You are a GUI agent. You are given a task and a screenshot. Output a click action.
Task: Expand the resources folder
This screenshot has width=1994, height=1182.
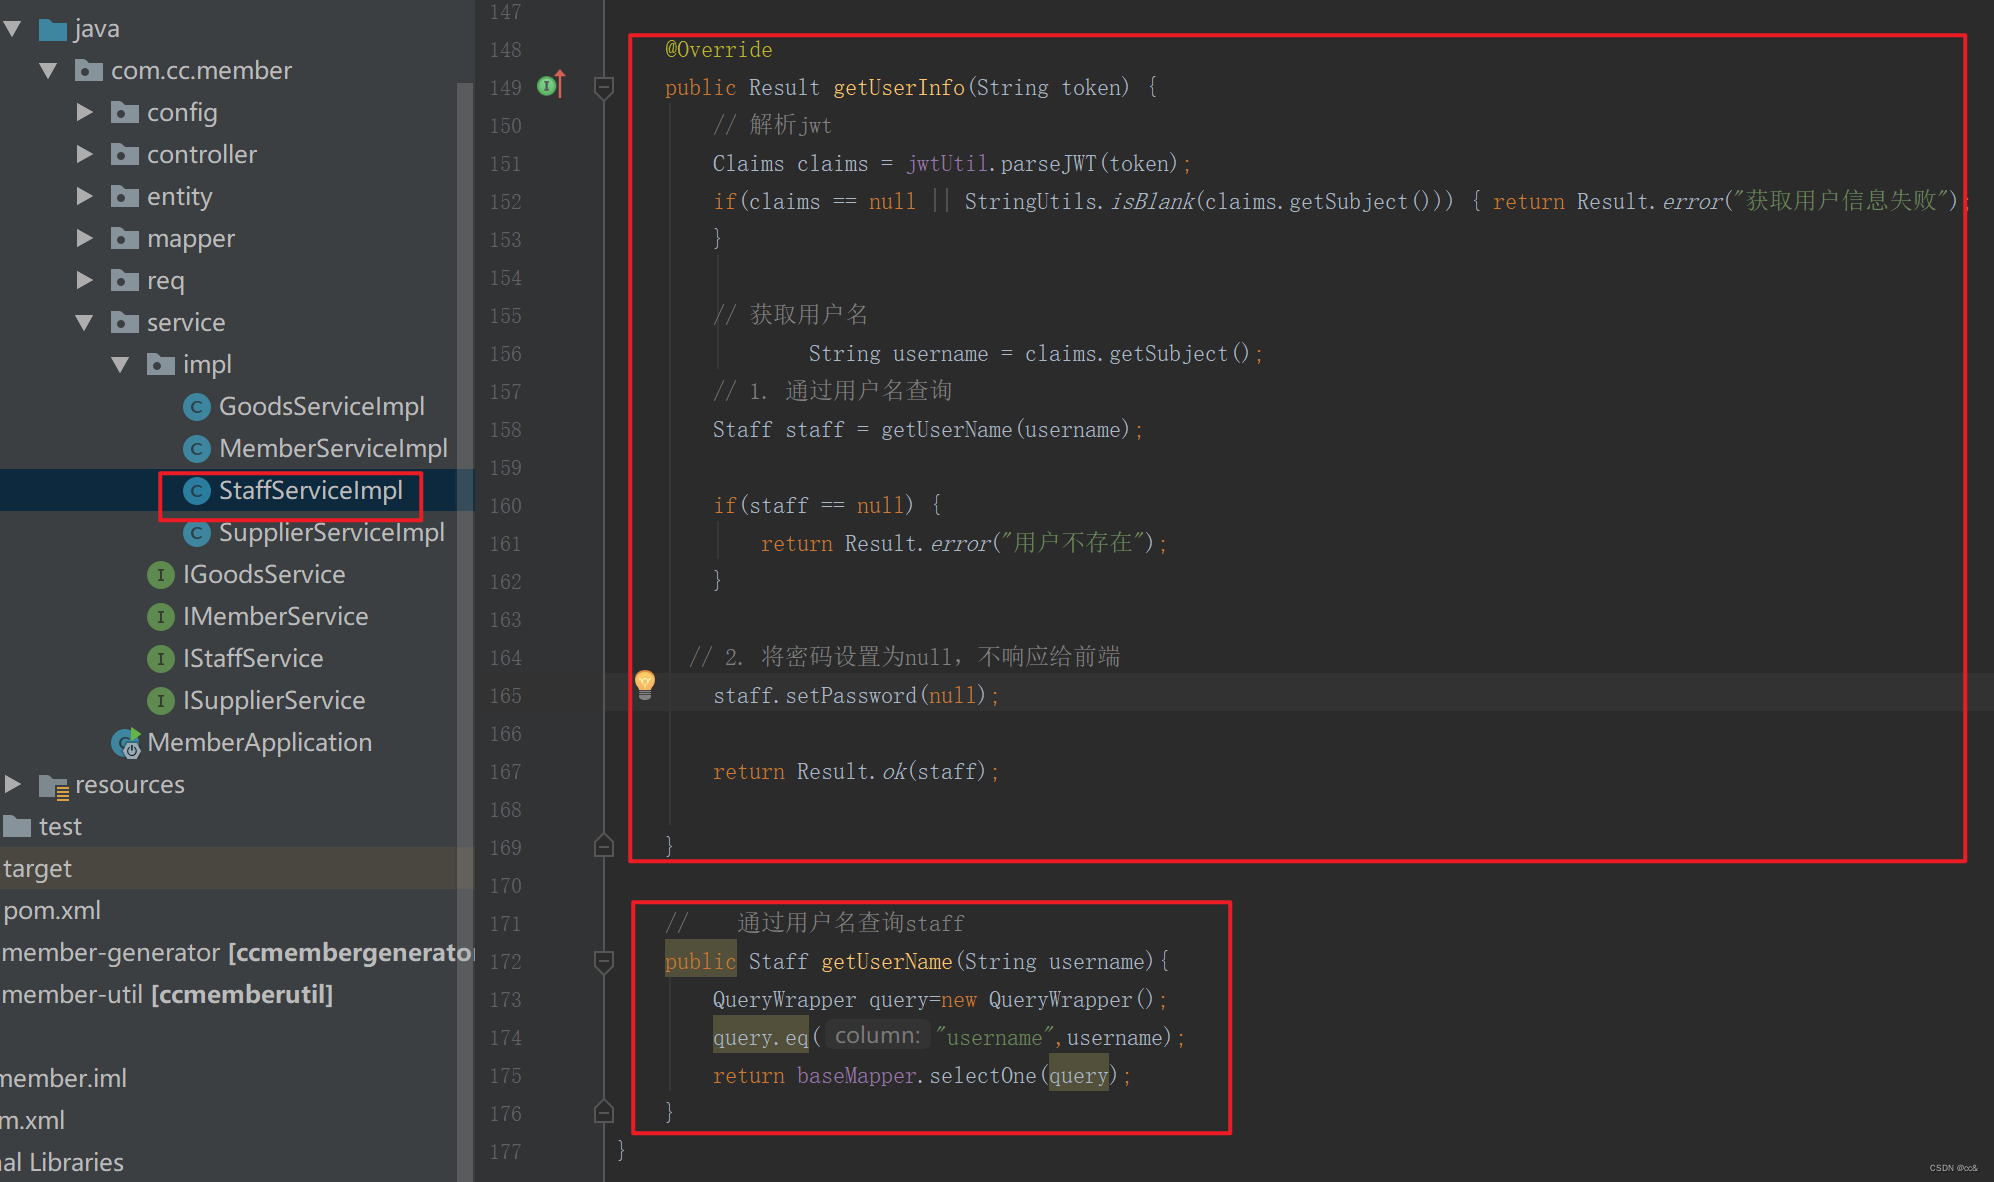click(x=13, y=784)
